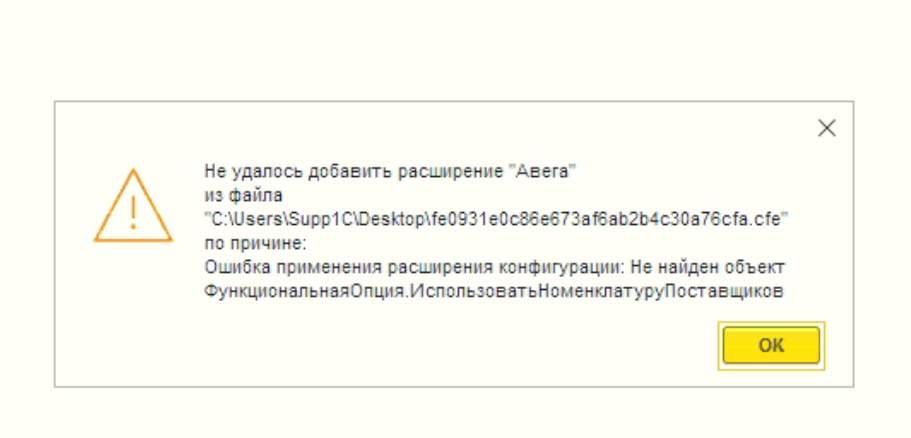Click the 'расширения конфигурации:' words
Image resolution: width=911 pixels, height=438 pixels.
505,268
